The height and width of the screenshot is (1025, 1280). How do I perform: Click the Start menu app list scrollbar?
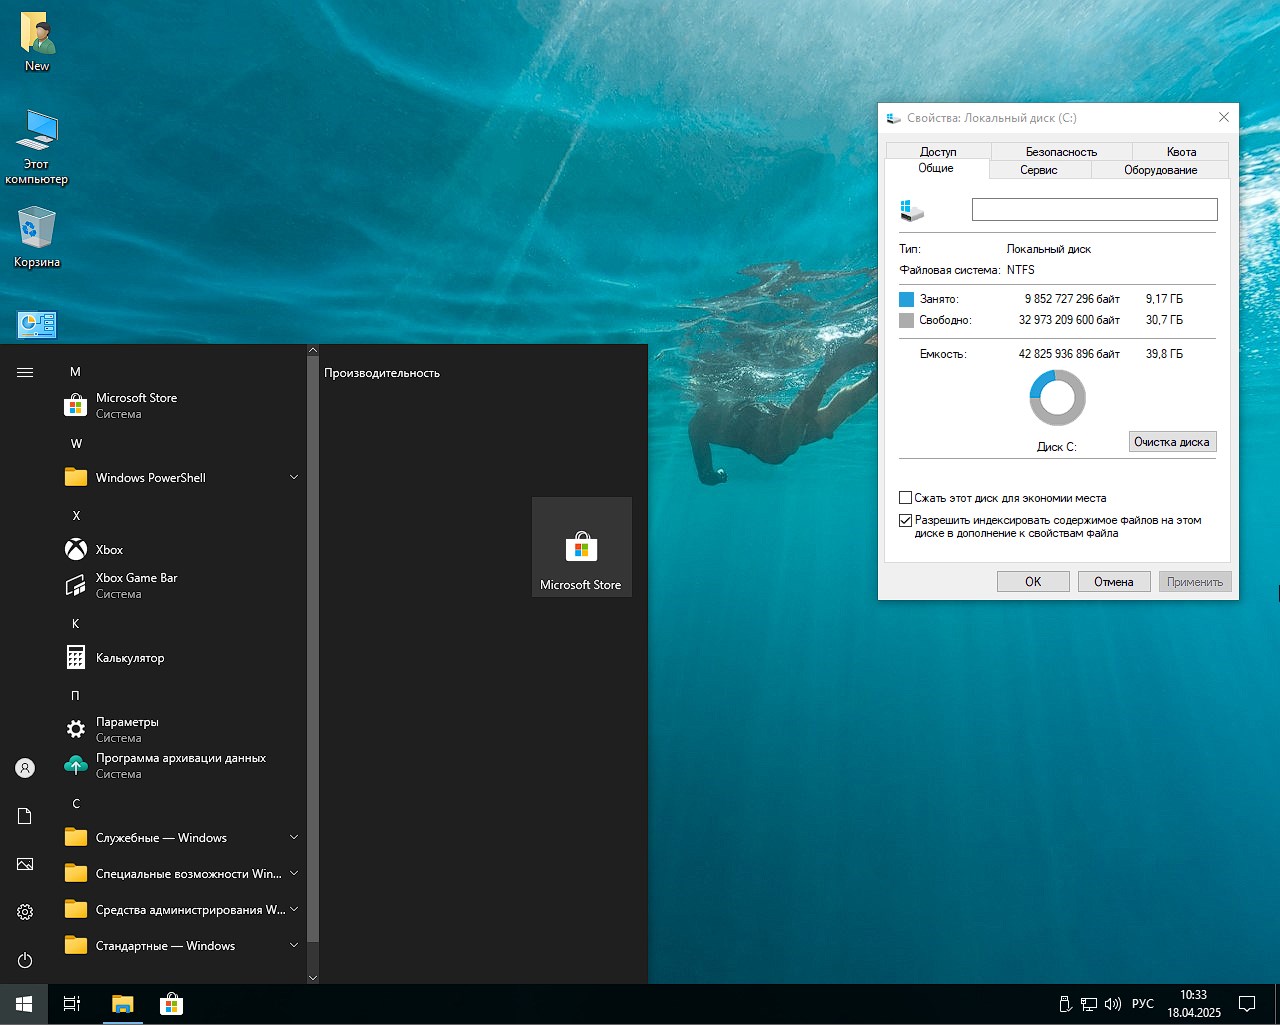tap(313, 650)
